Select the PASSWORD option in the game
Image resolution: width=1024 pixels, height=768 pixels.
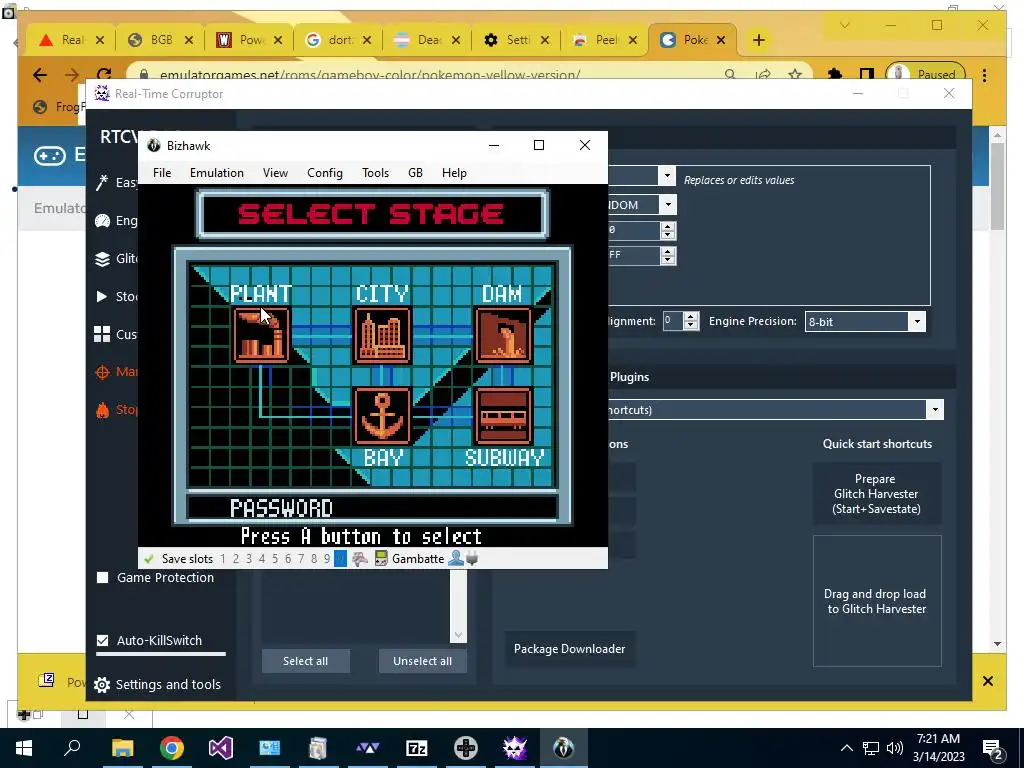click(x=281, y=508)
